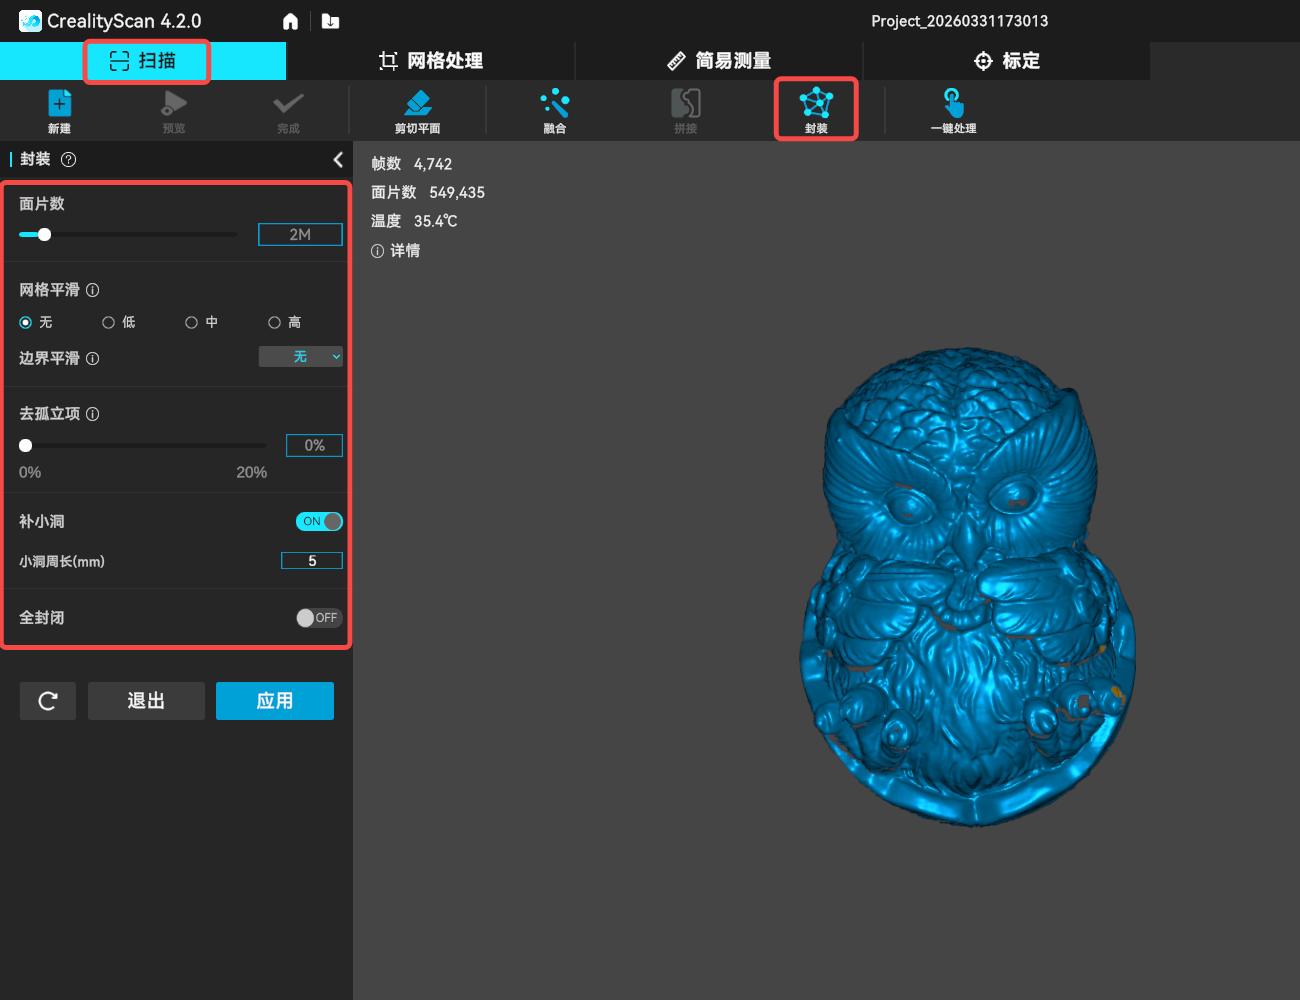Open the 边界平滑 dropdown

pos(300,357)
